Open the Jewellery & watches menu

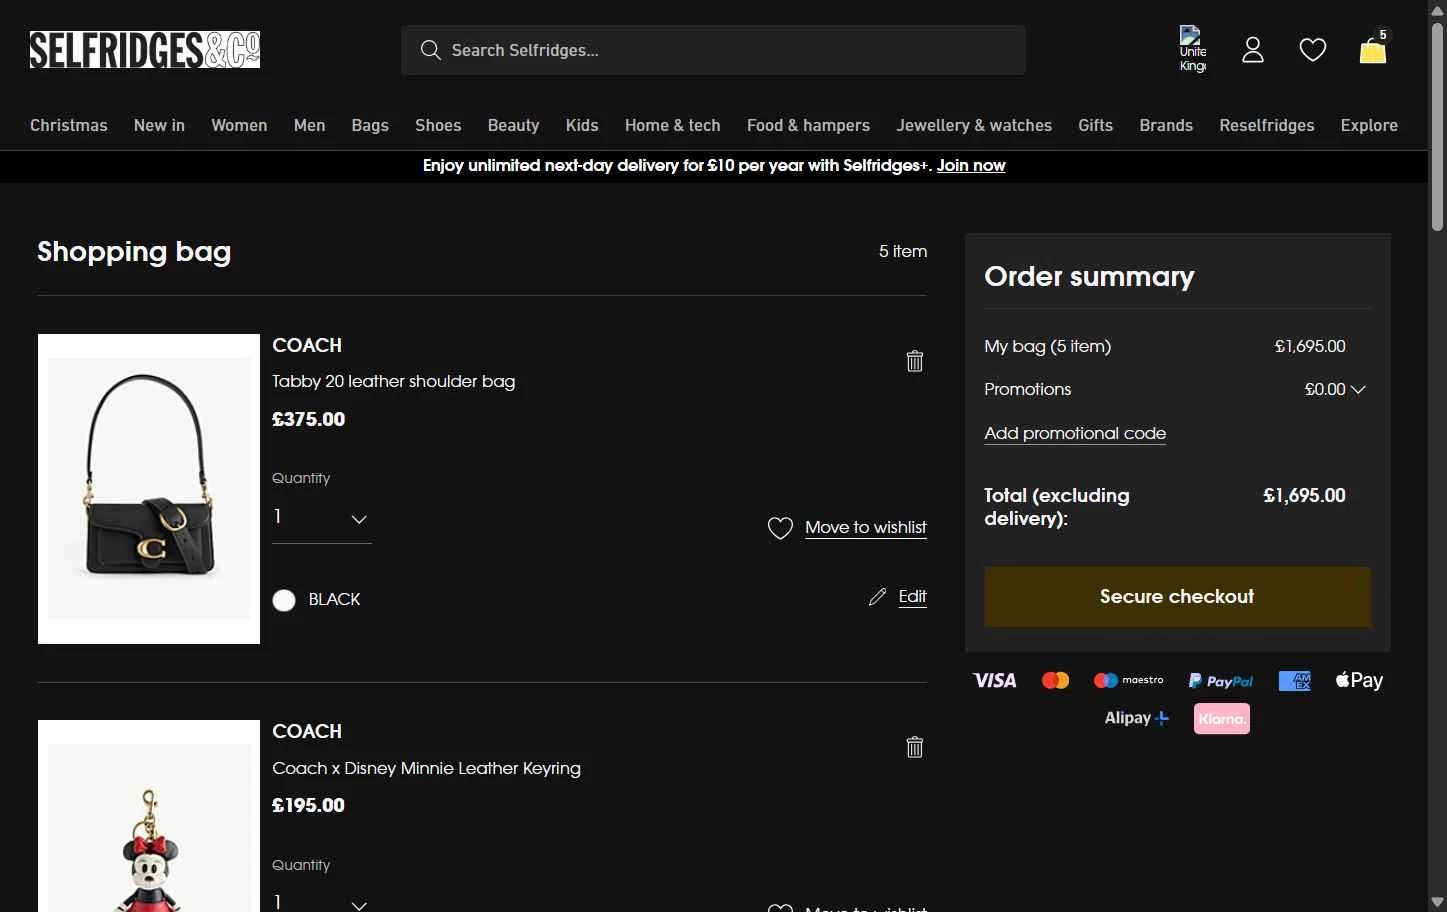click(974, 125)
